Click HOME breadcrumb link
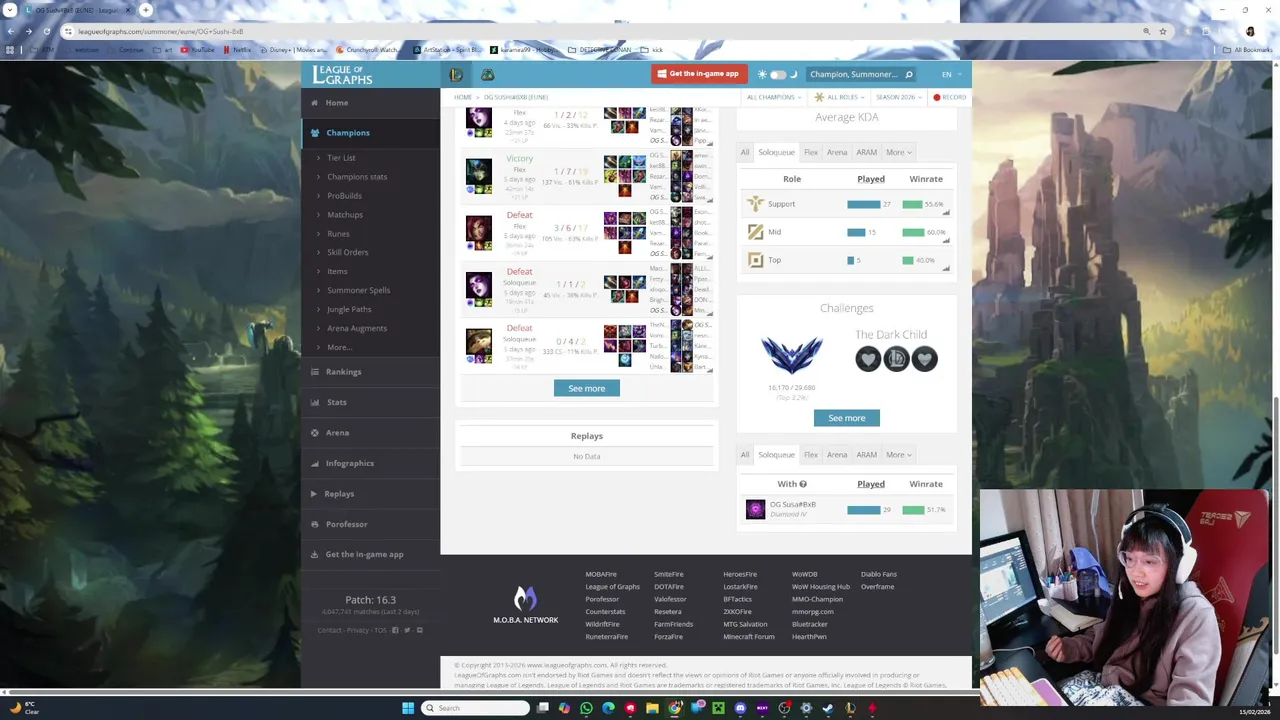Image resolution: width=1280 pixels, height=720 pixels. pos(463,98)
